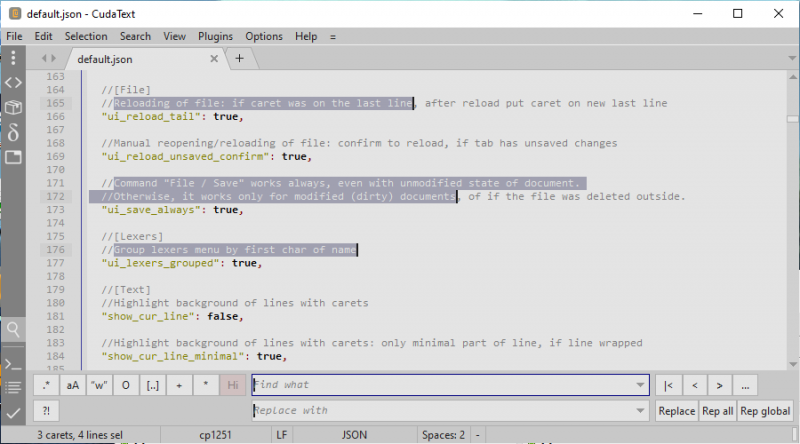Screen dimensions: 800x444
Task: Open the Options menu
Action: (x=264, y=36)
